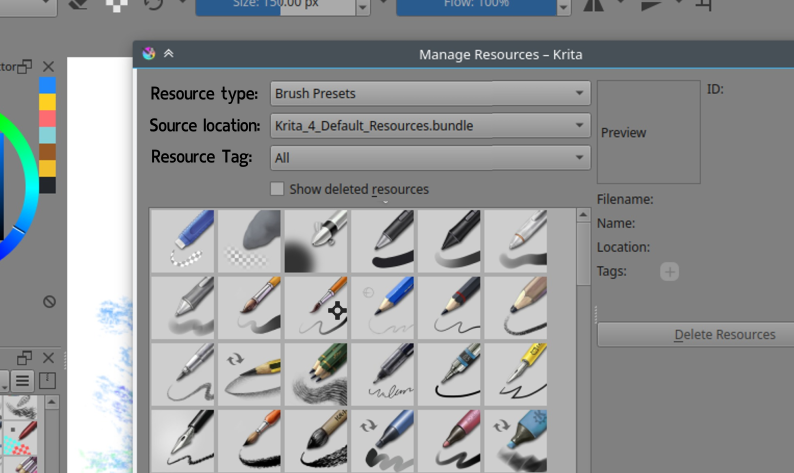The image size is (794, 473).
Task: Click the shade window up-arrows icon in titlebar
Action: 169,54
